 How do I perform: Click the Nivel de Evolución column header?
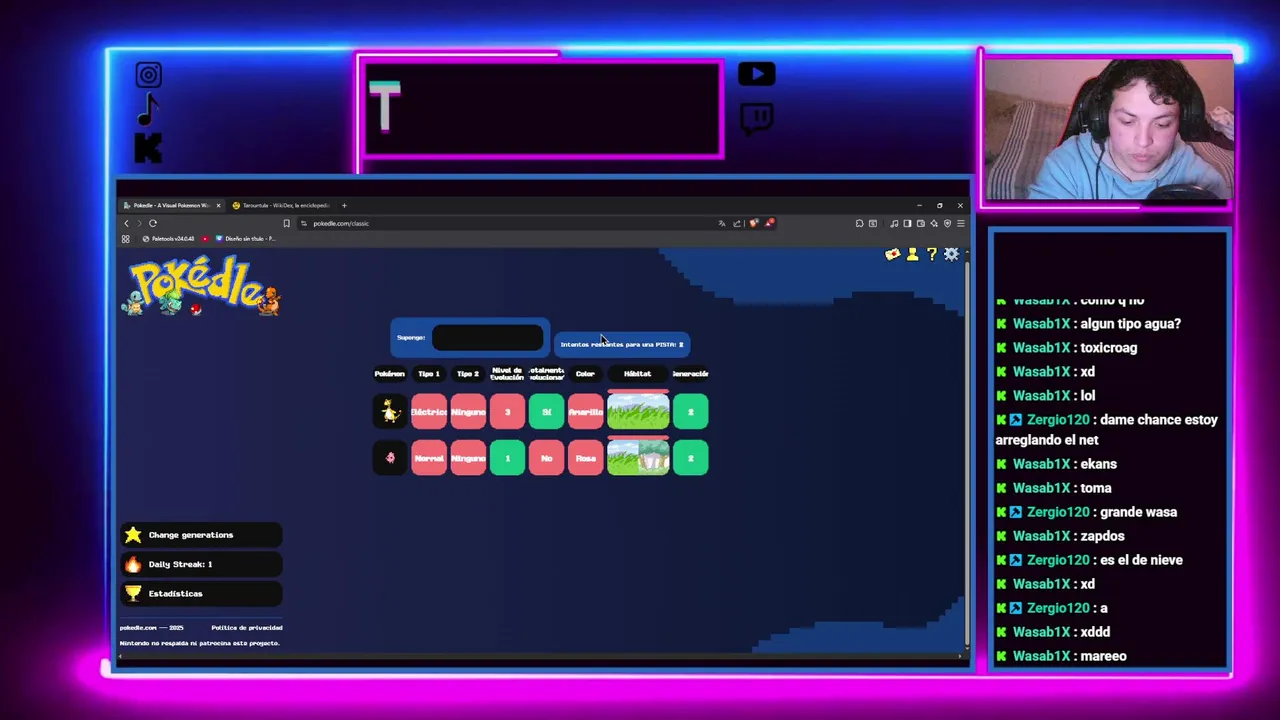click(507, 374)
